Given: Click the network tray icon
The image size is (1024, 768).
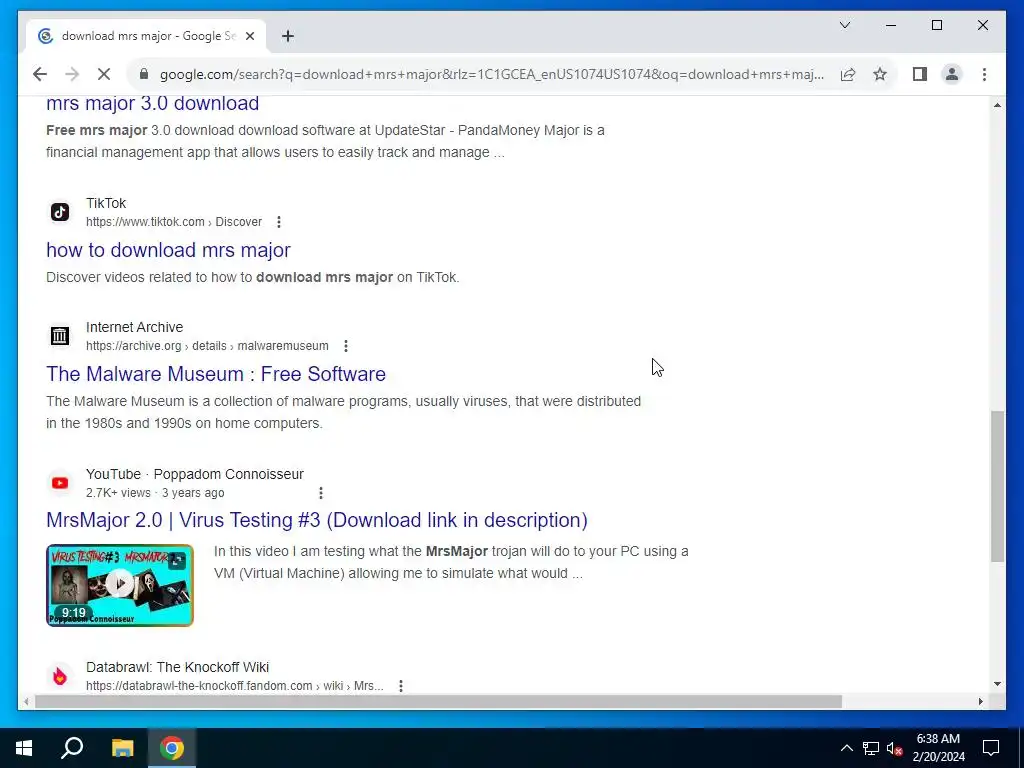Looking at the screenshot, I should [x=871, y=748].
